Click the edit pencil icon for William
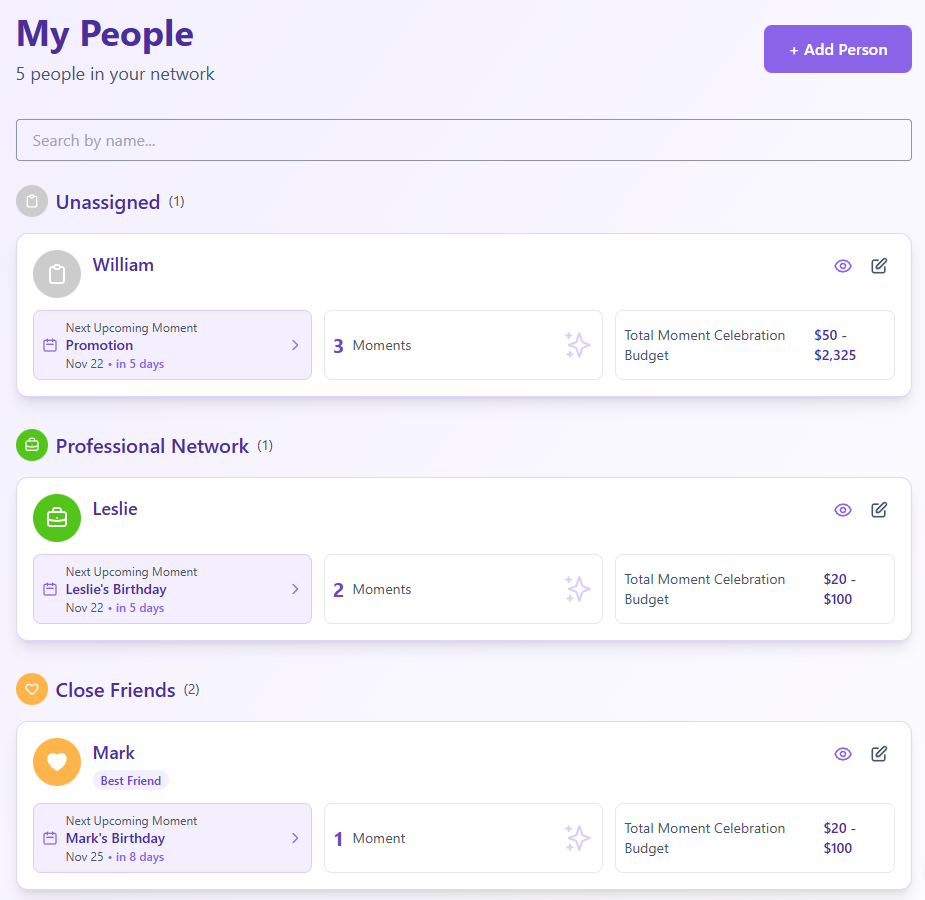 tap(879, 266)
